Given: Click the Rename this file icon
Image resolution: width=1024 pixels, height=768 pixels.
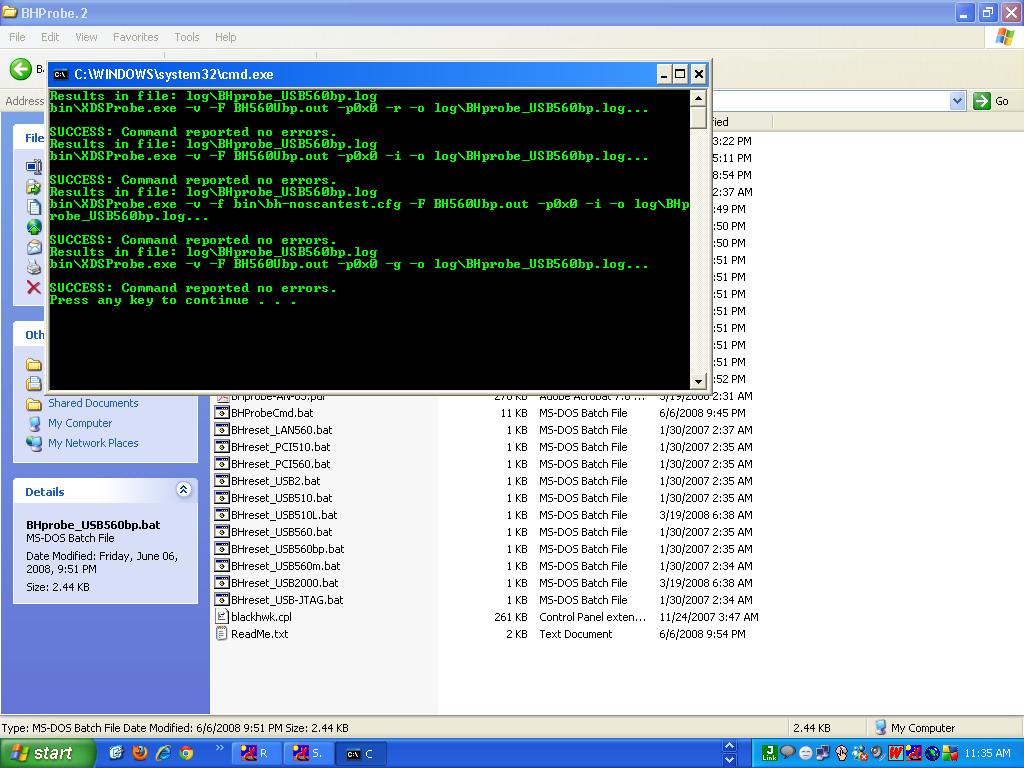Looking at the screenshot, I should [33, 167].
